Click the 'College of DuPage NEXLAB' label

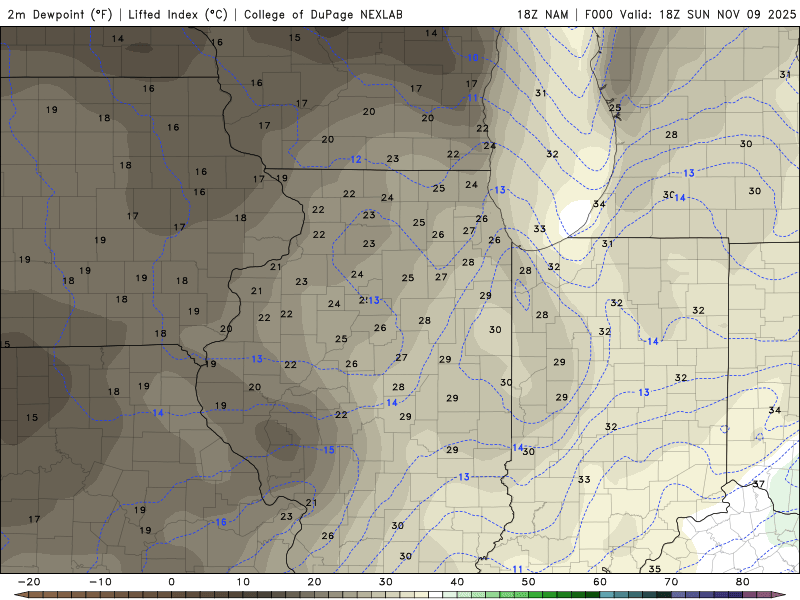(323, 14)
